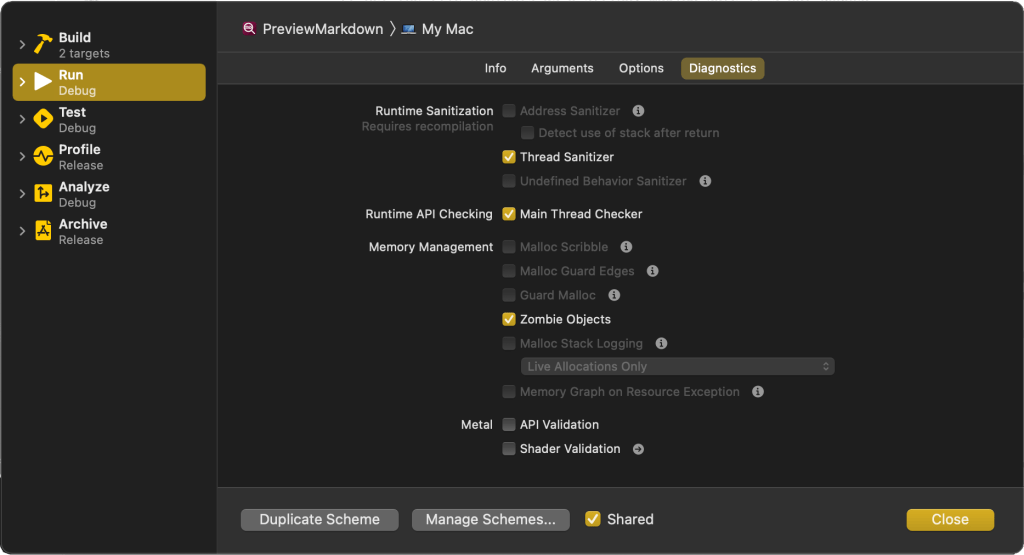Switch to the Arguments tab
Viewport: 1024px width, 555px height.
(562, 68)
